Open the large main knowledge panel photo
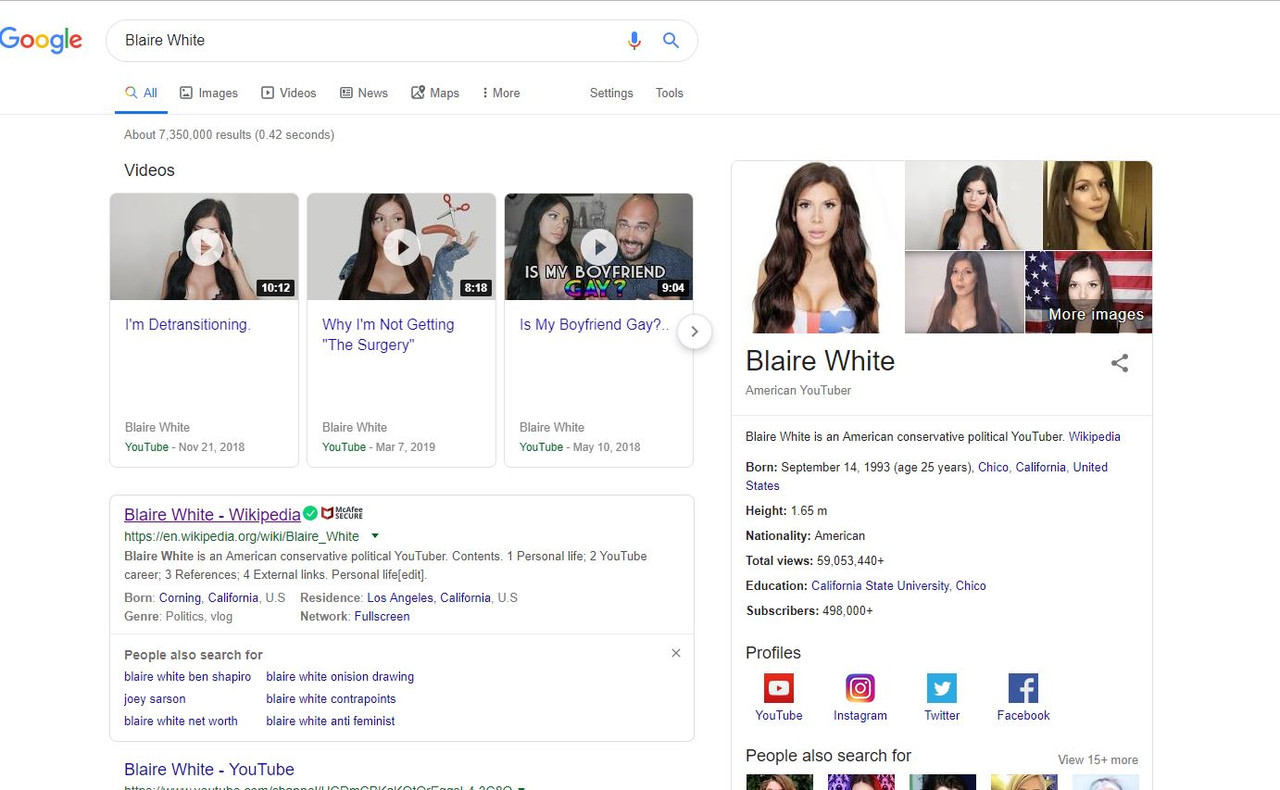The height and width of the screenshot is (790, 1280). (817, 247)
